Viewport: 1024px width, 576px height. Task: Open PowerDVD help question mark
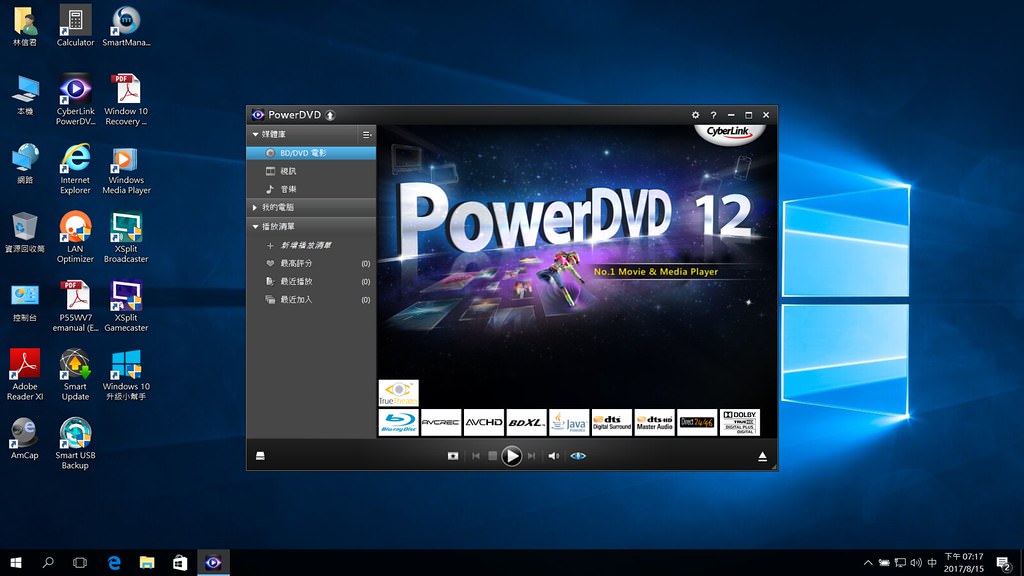(x=713, y=115)
